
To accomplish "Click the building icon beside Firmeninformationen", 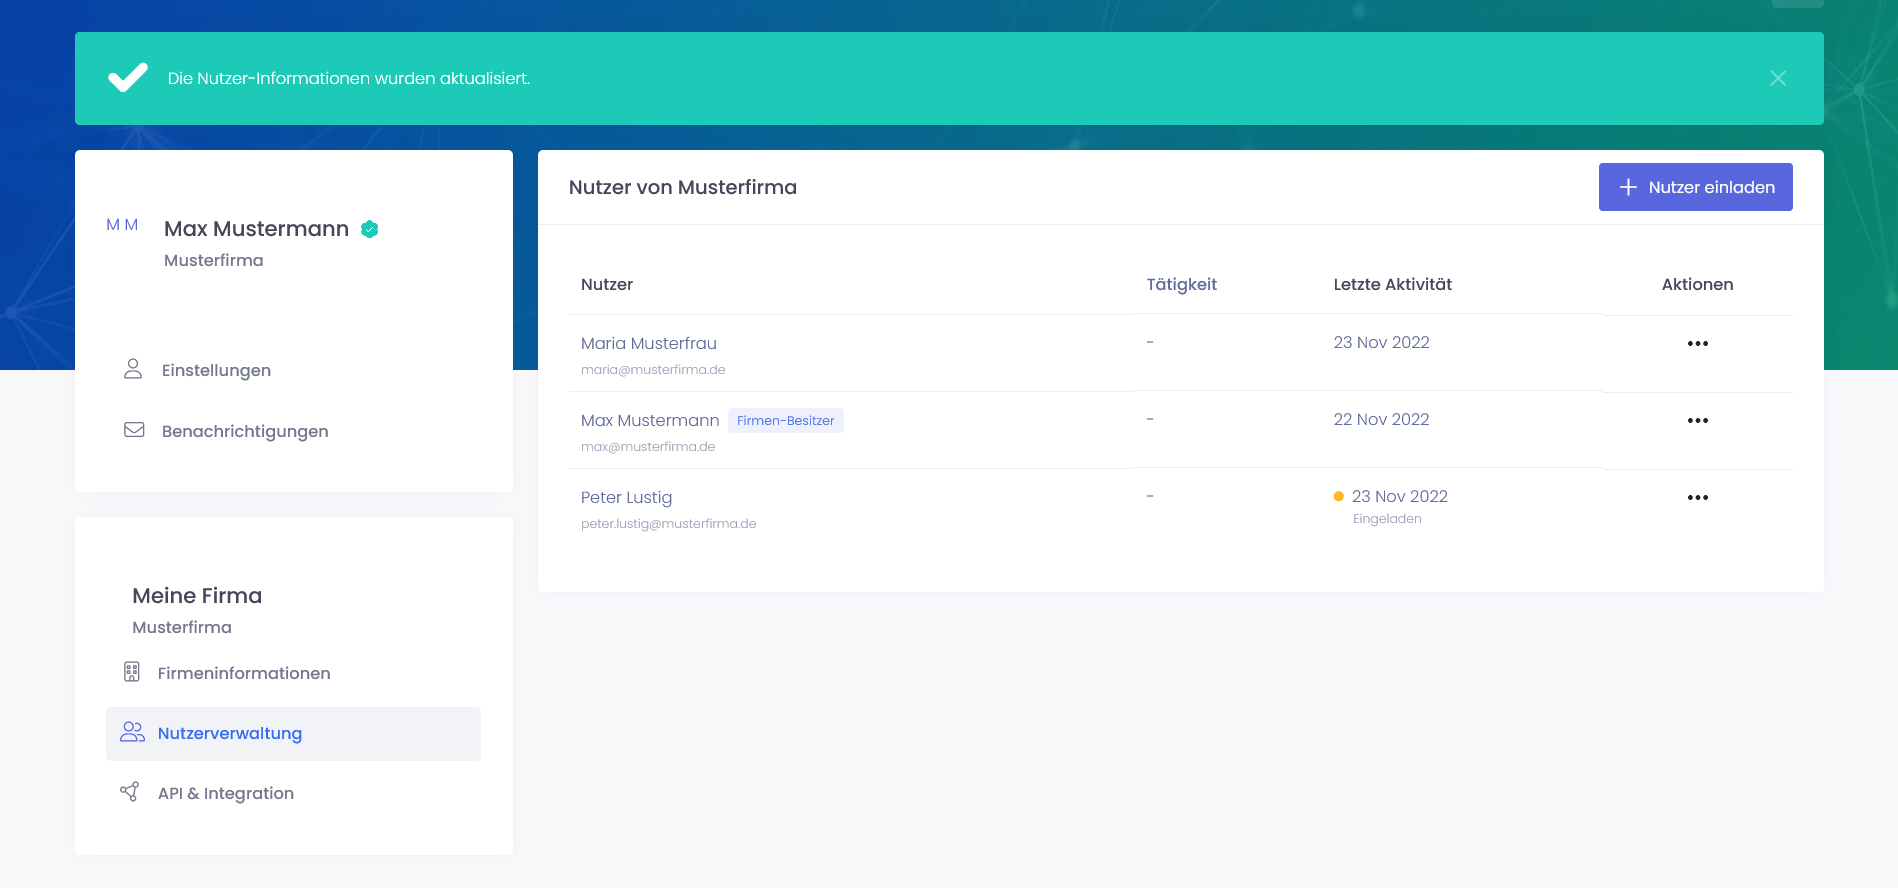I will (132, 672).
